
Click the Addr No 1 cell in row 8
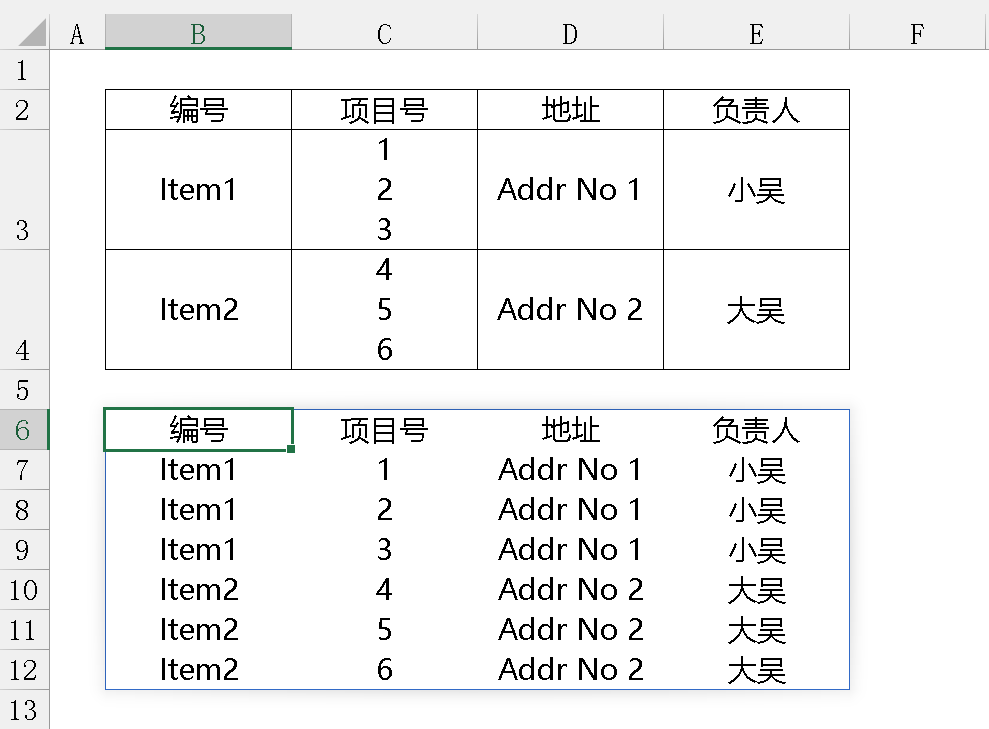coord(570,510)
